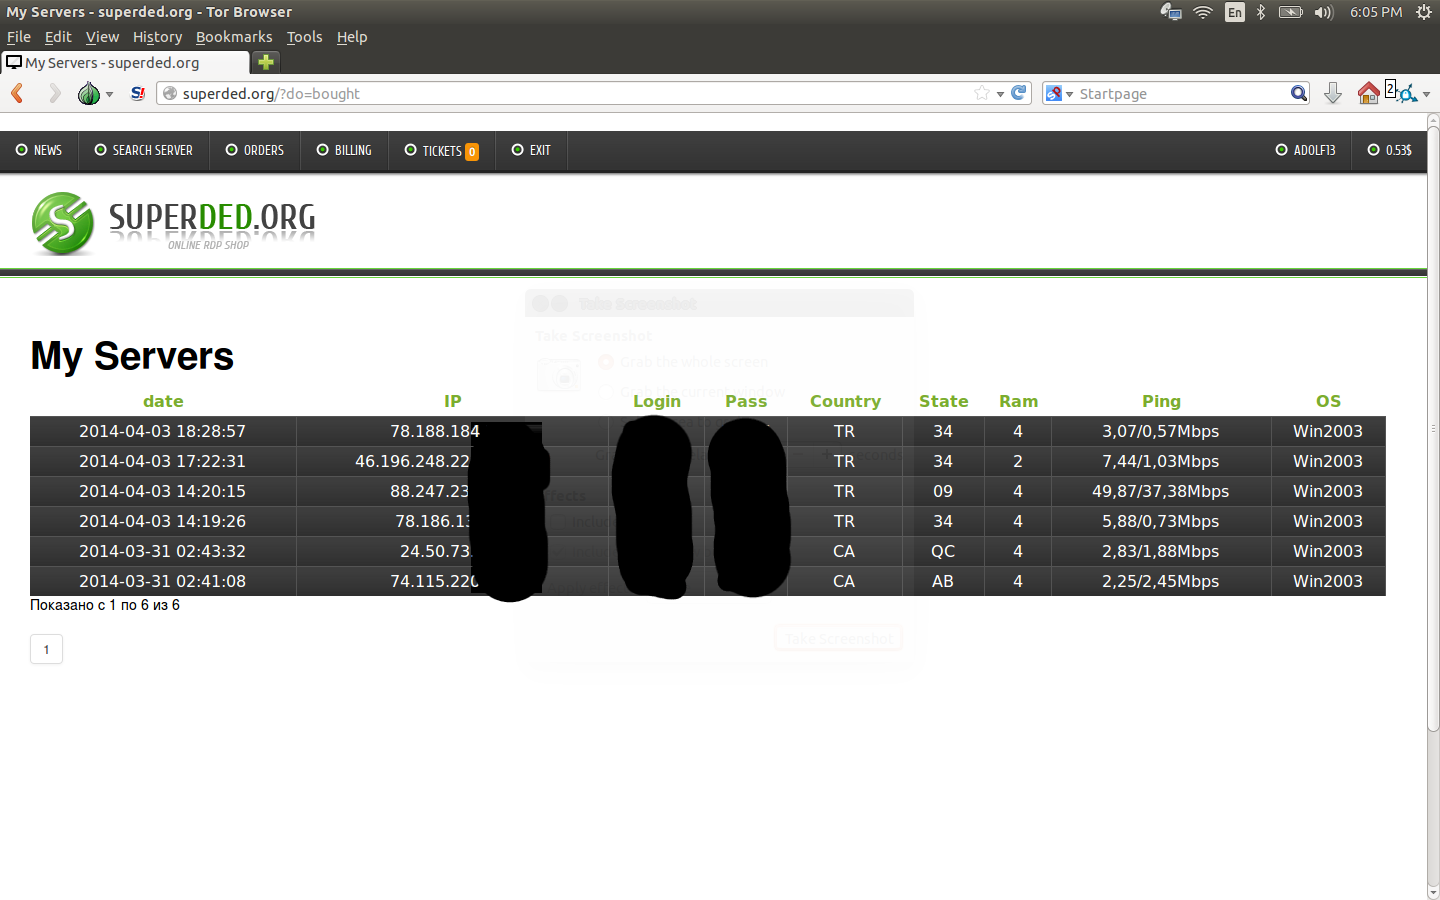The width and height of the screenshot is (1440, 900).
Task: Click the 0.53$ balance link
Action: point(1390,150)
